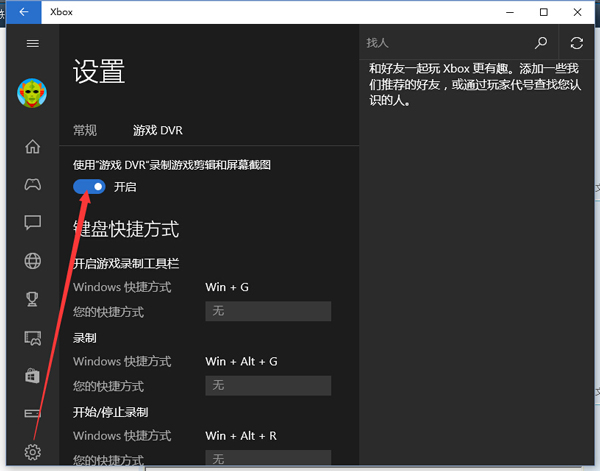600x471 pixels.
Task: Switch to the 常规 tab
Action: pyautogui.click(x=85, y=130)
